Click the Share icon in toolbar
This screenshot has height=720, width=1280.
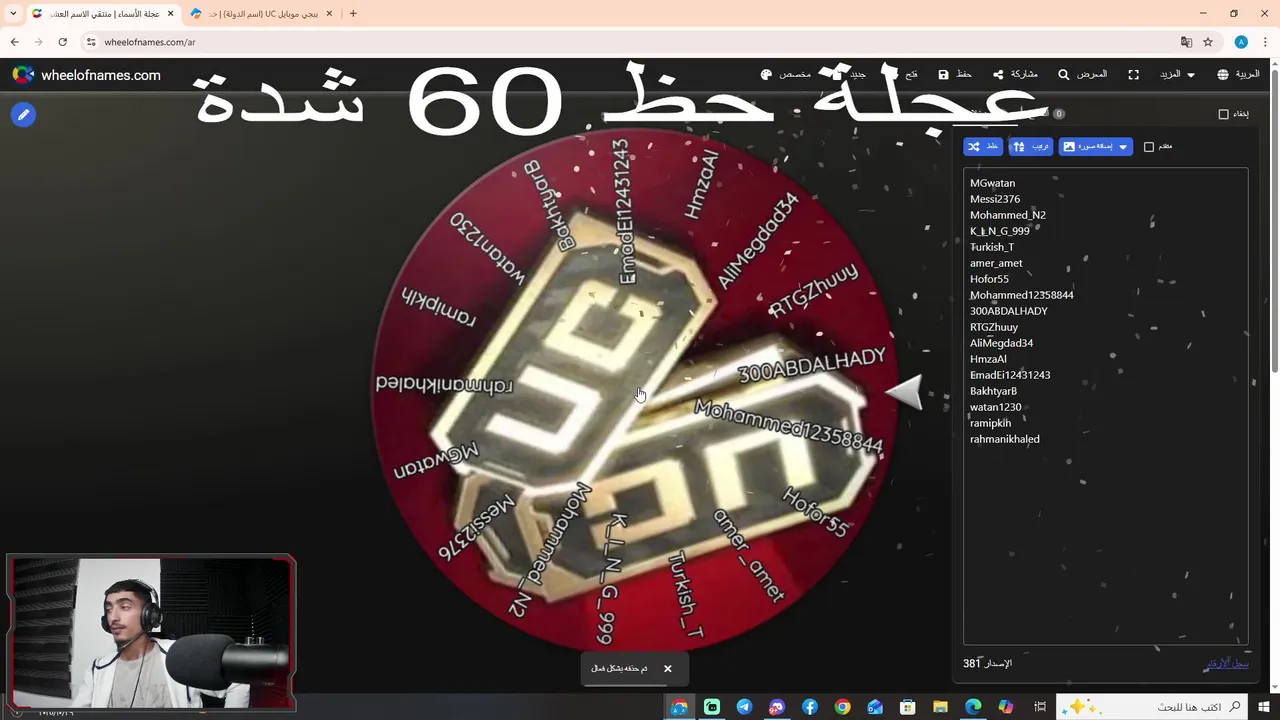point(998,75)
